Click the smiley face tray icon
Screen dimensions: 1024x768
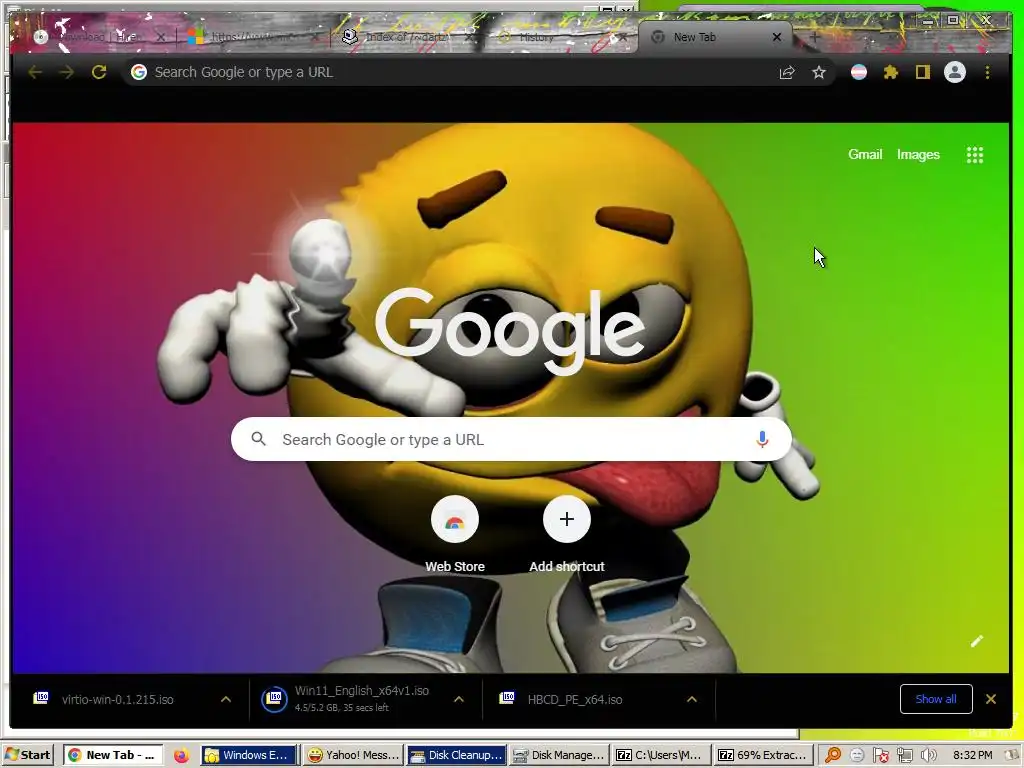click(x=857, y=755)
